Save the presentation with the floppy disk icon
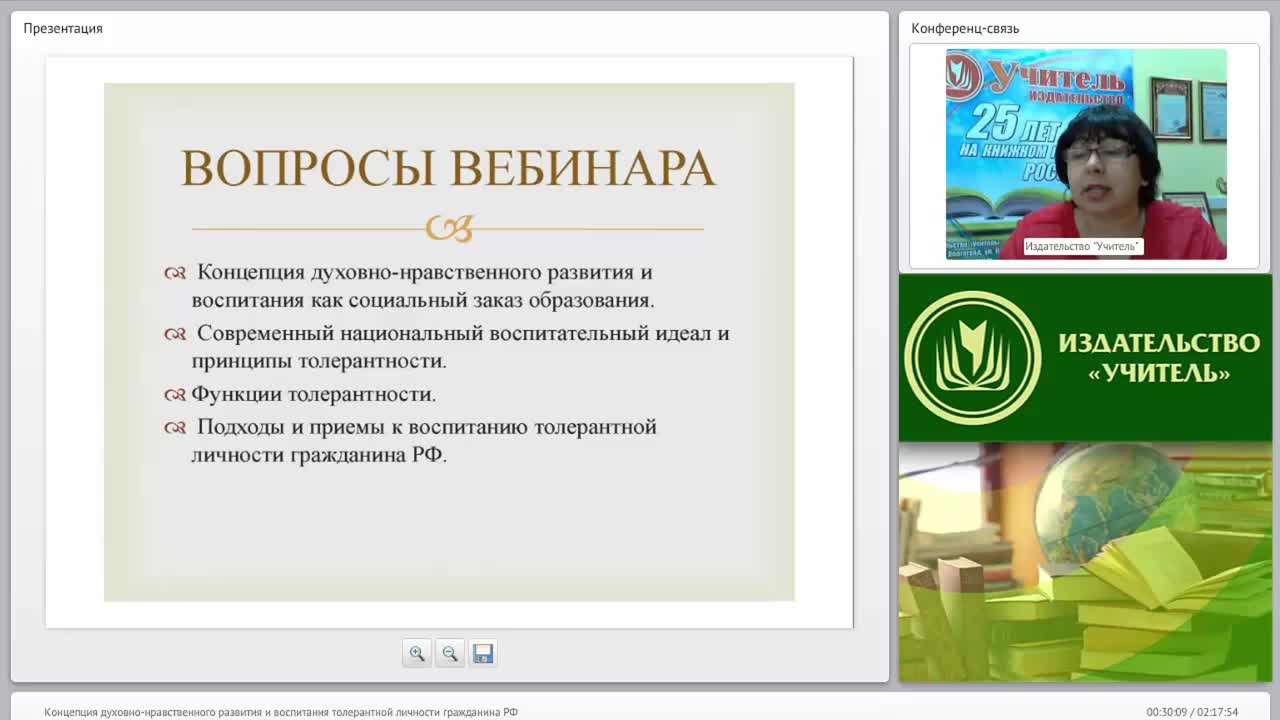The image size is (1280, 720). coord(483,653)
